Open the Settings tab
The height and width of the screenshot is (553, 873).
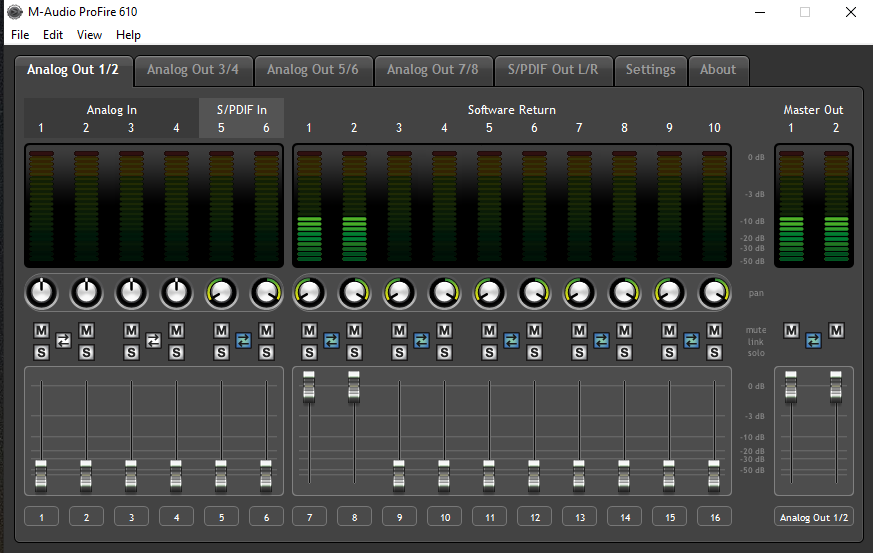click(650, 70)
